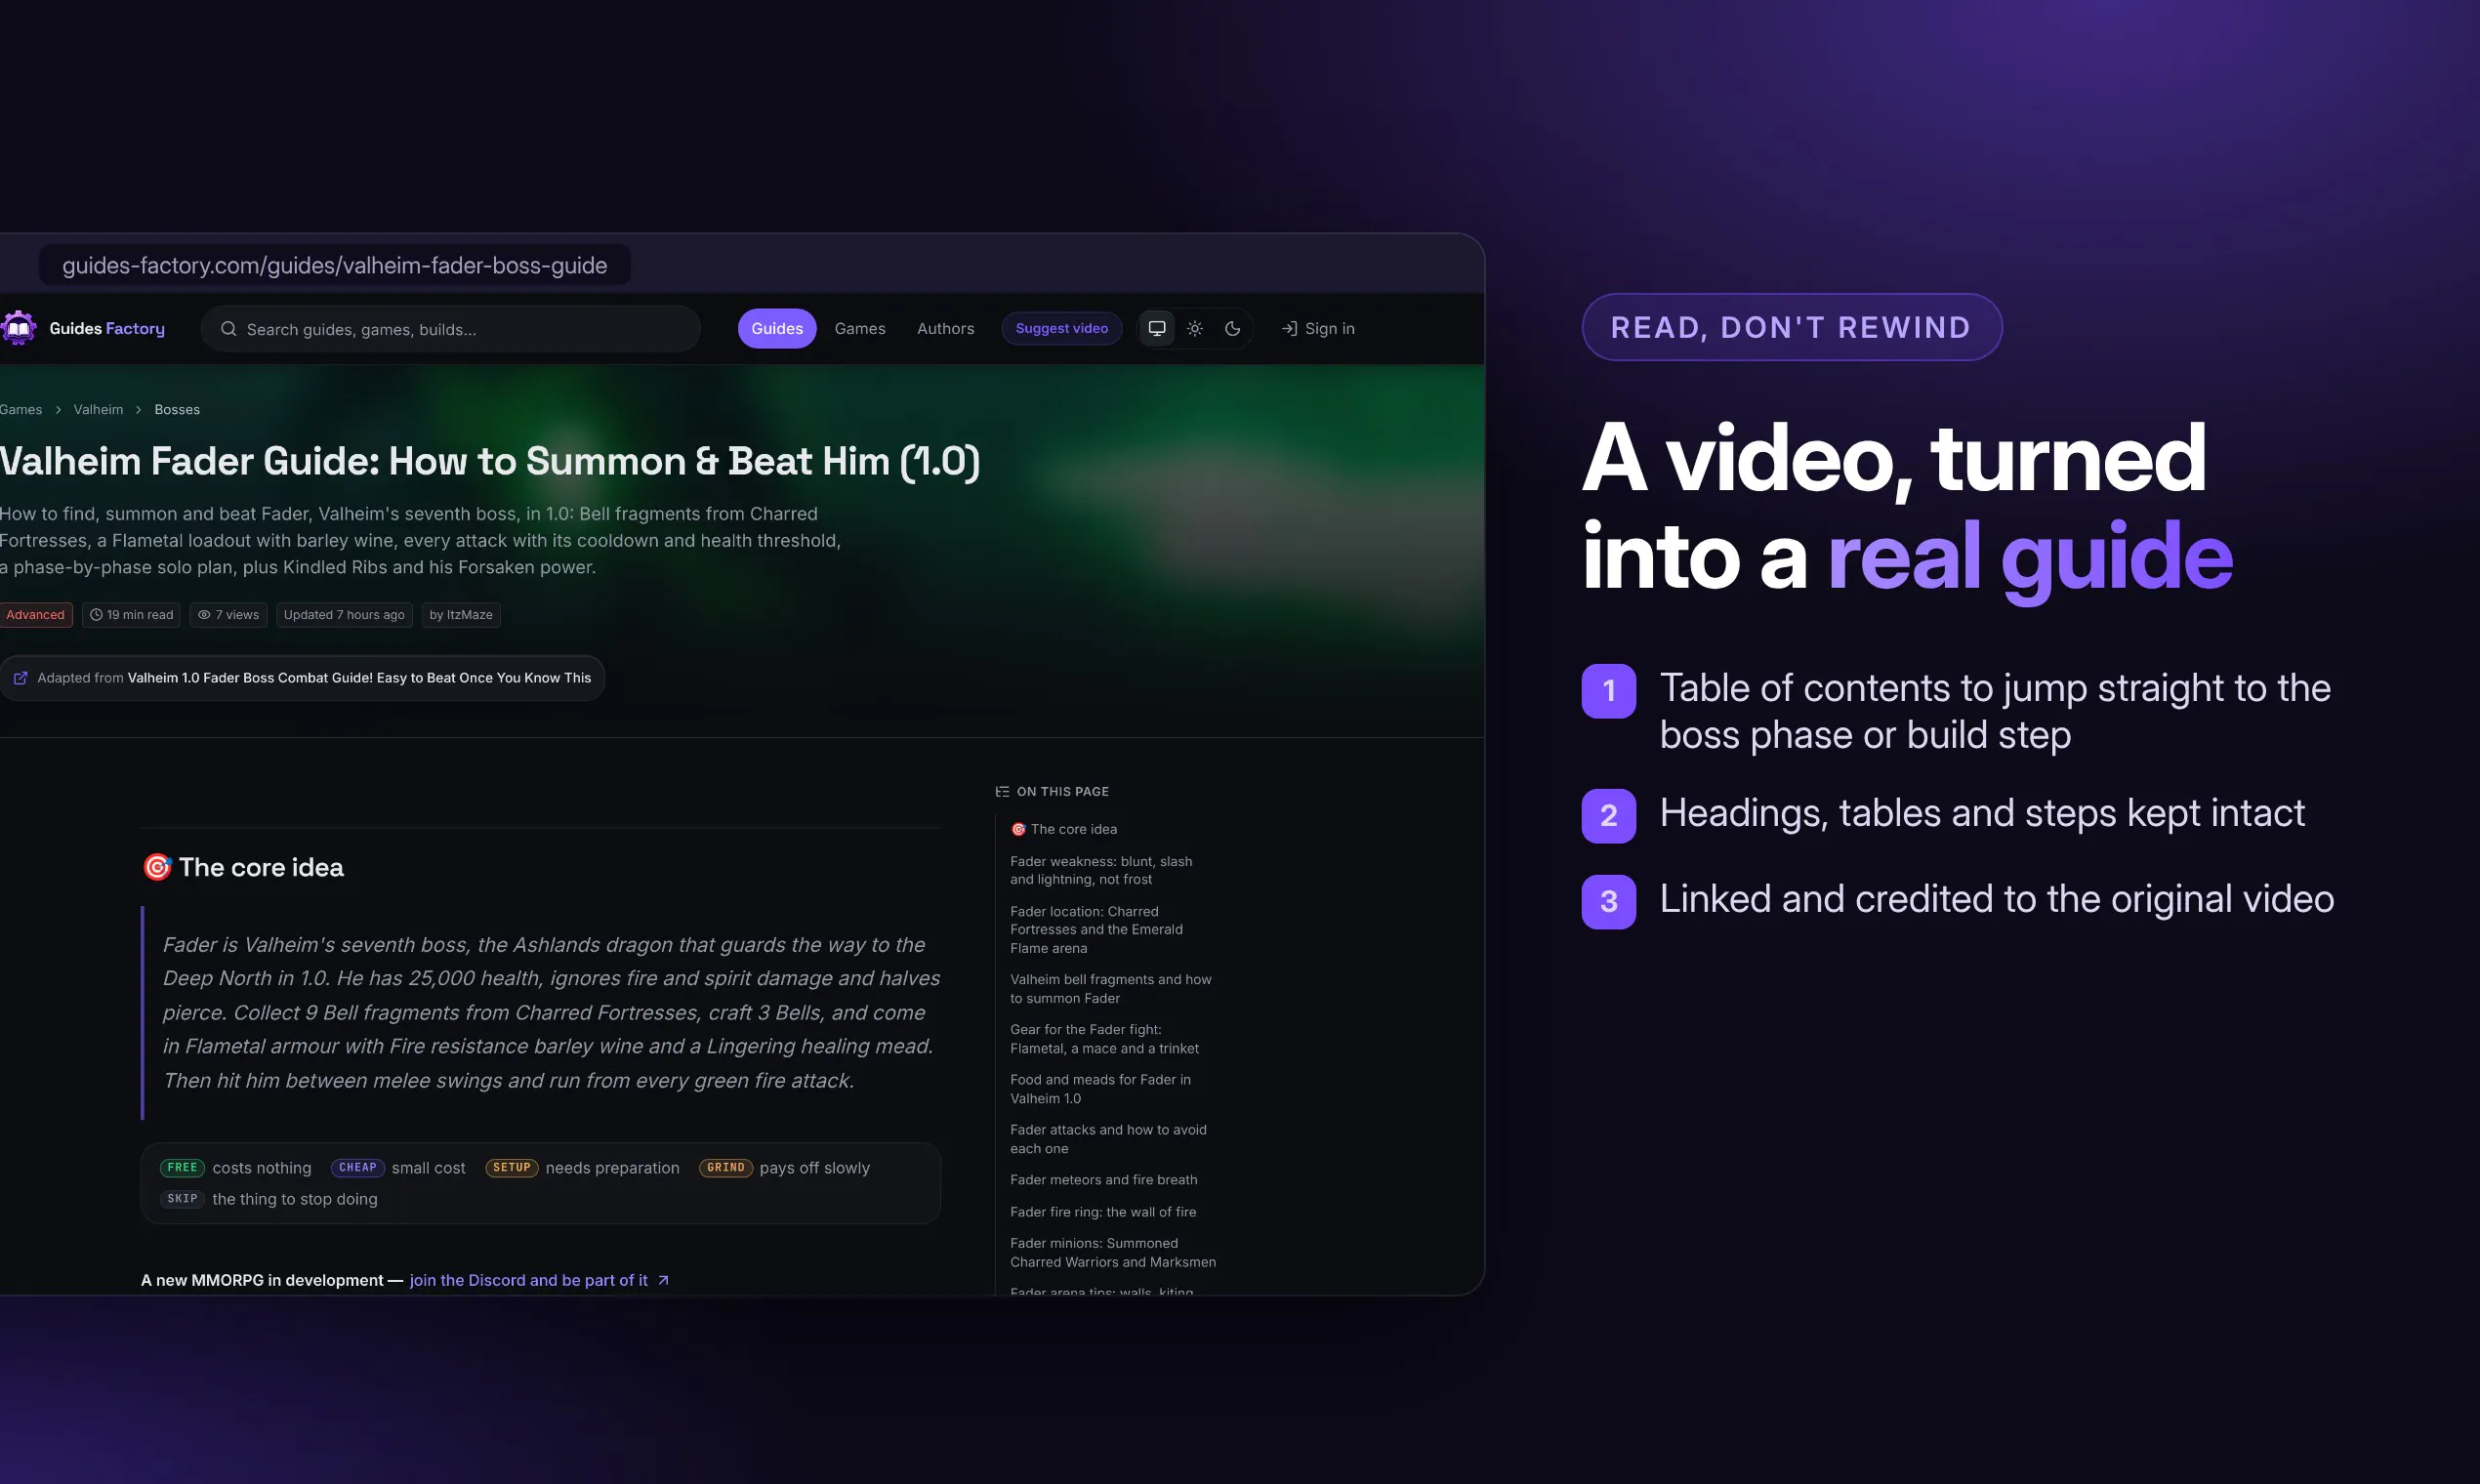
Task: Jump to Food and meads for Fader section
Action: pos(1100,1088)
